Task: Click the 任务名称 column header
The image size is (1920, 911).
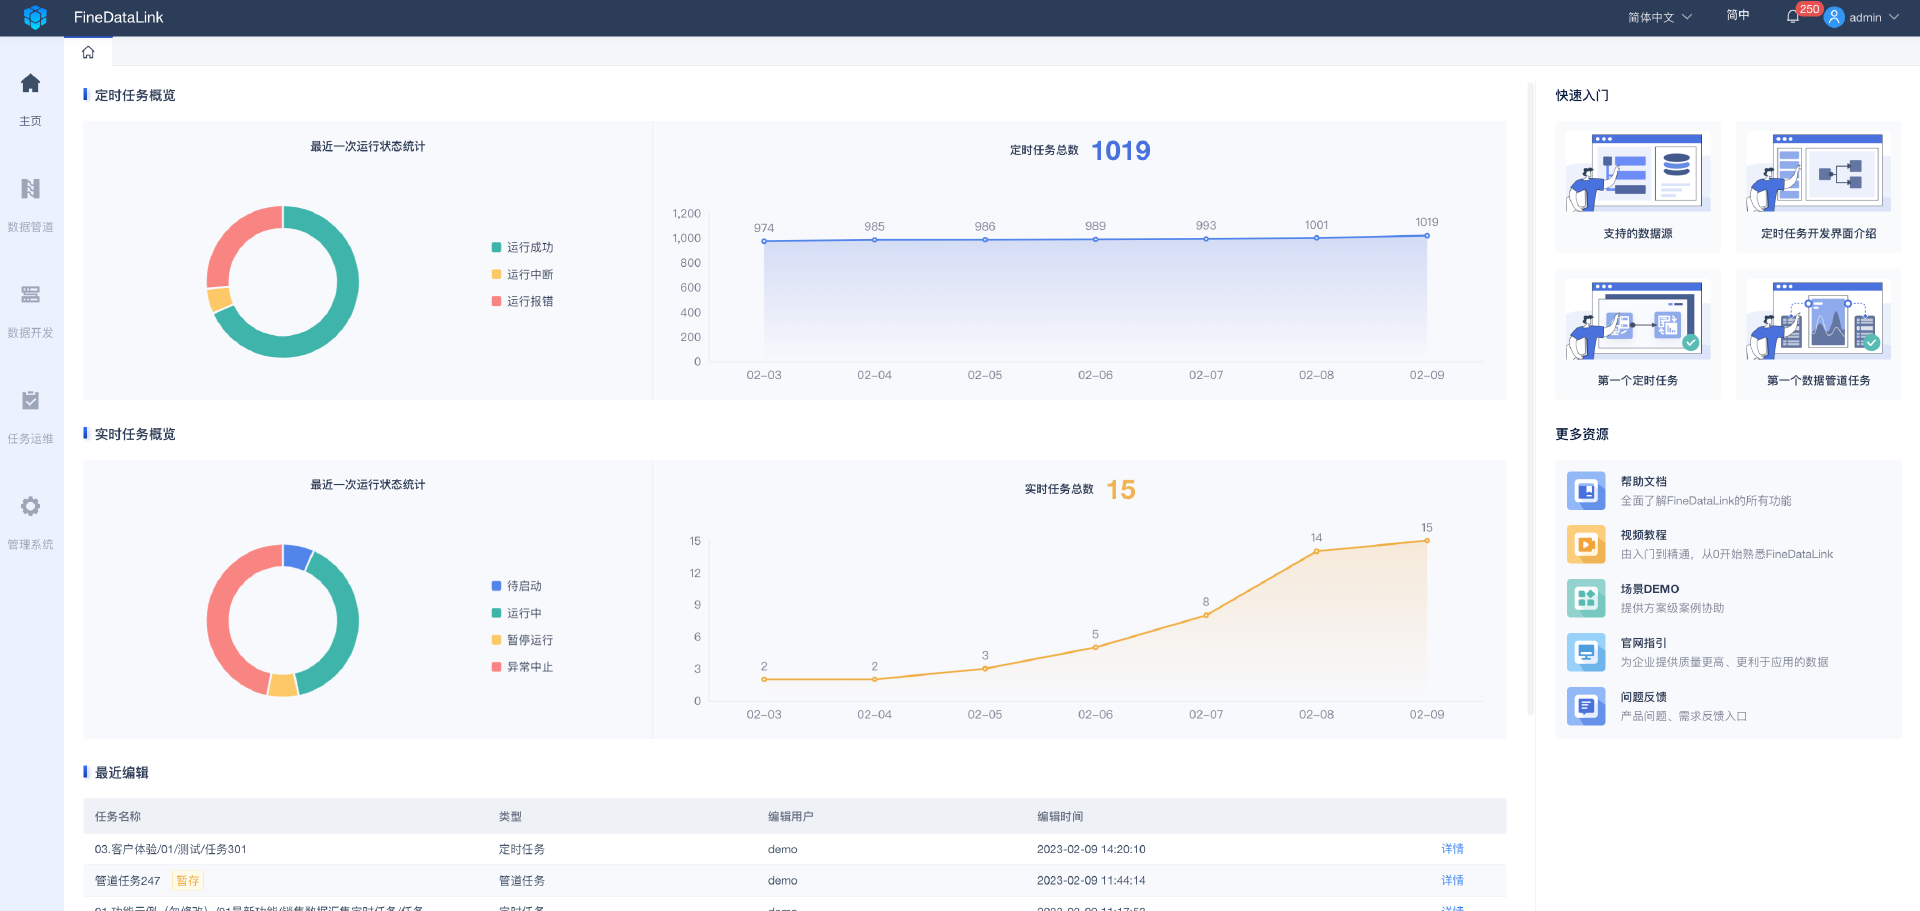Action: click(118, 817)
